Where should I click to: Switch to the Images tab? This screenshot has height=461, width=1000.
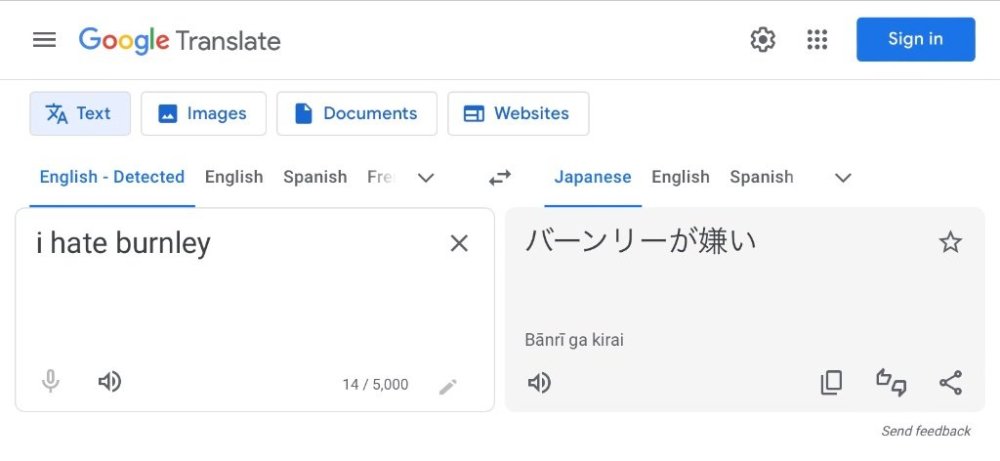[203, 114]
